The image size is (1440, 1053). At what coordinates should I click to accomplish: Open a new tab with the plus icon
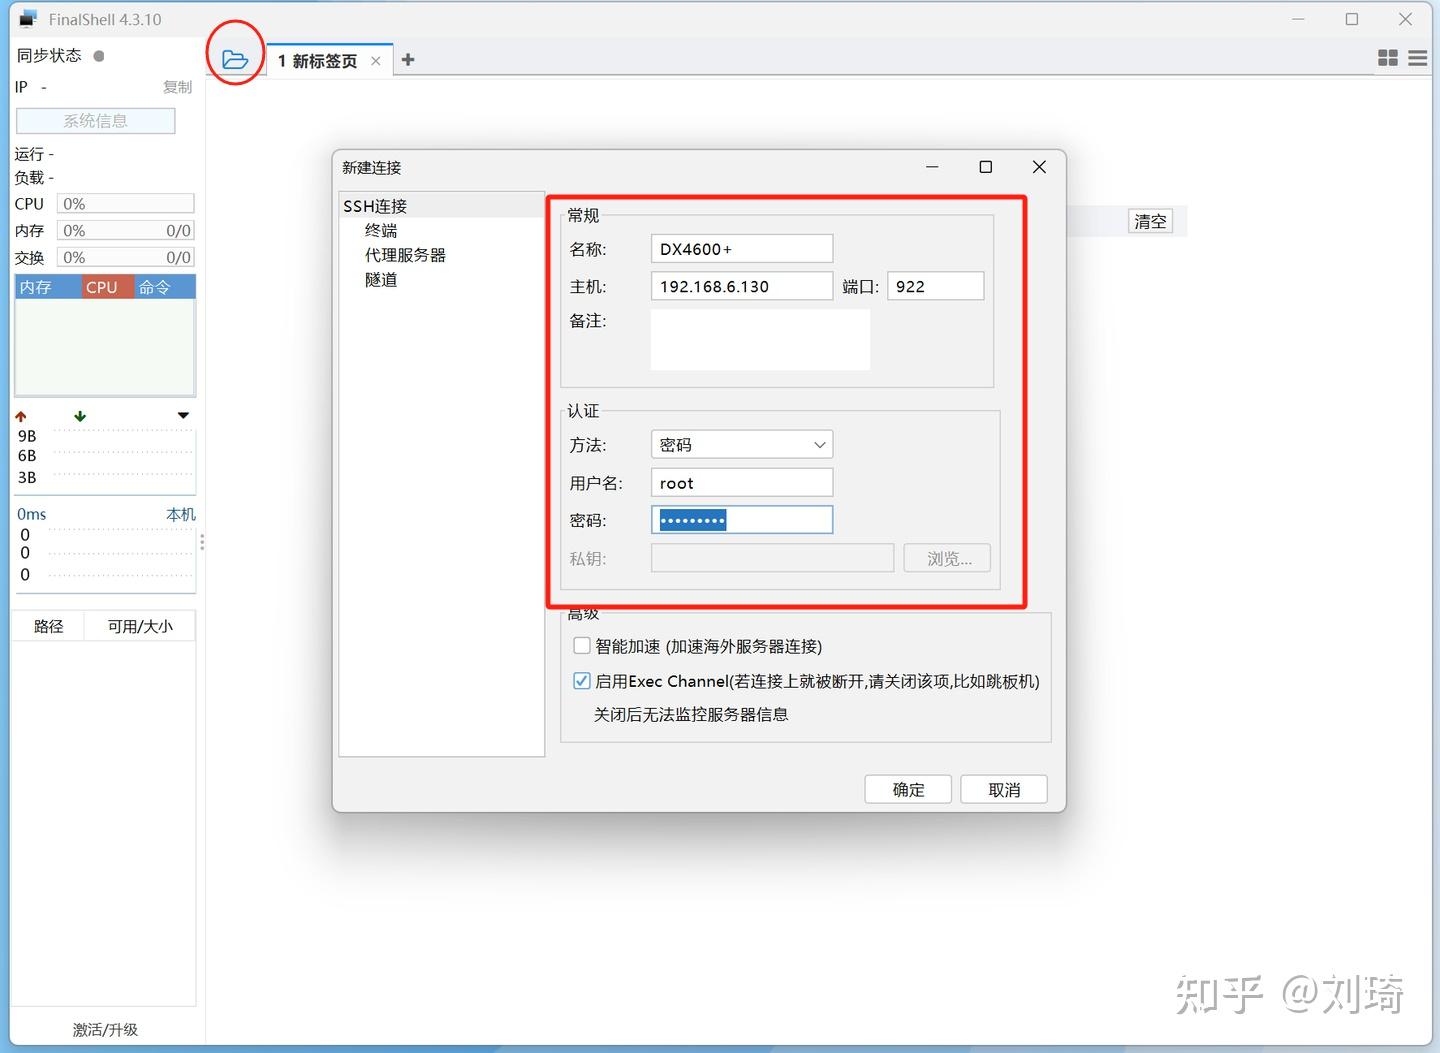pos(408,59)
